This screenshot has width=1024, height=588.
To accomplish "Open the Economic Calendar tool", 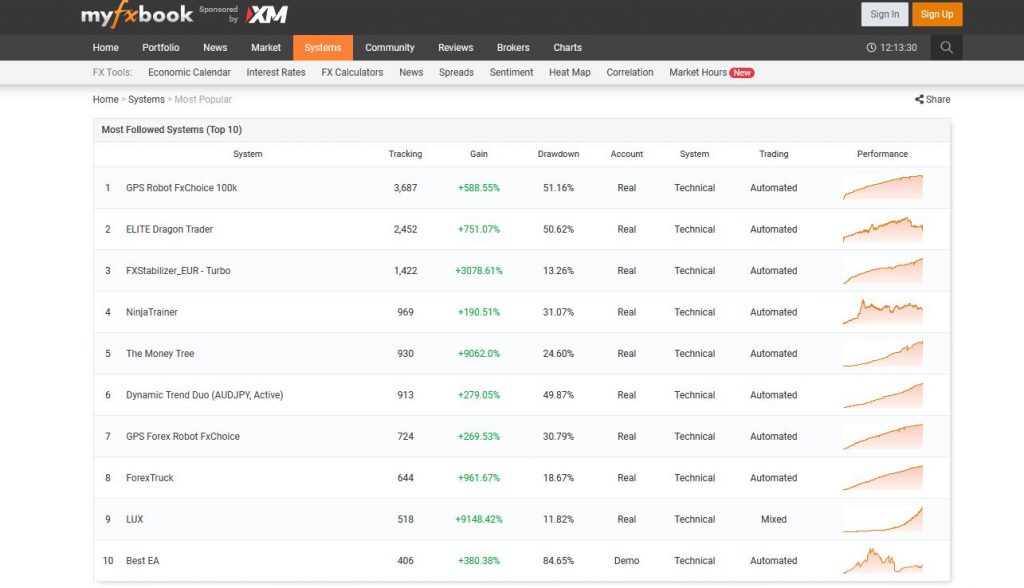I will [x=189, y=72].
